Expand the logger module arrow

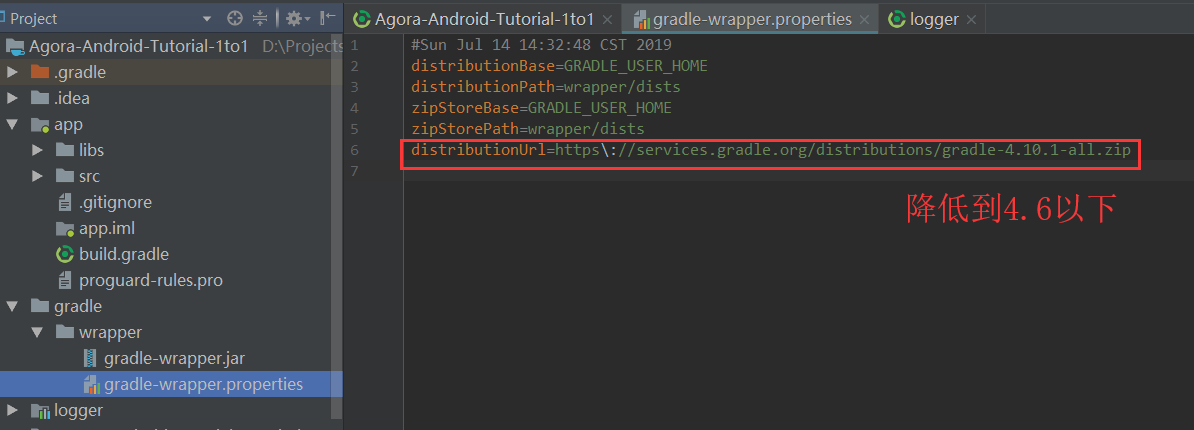pyautogui.click(x=12, y=410)
